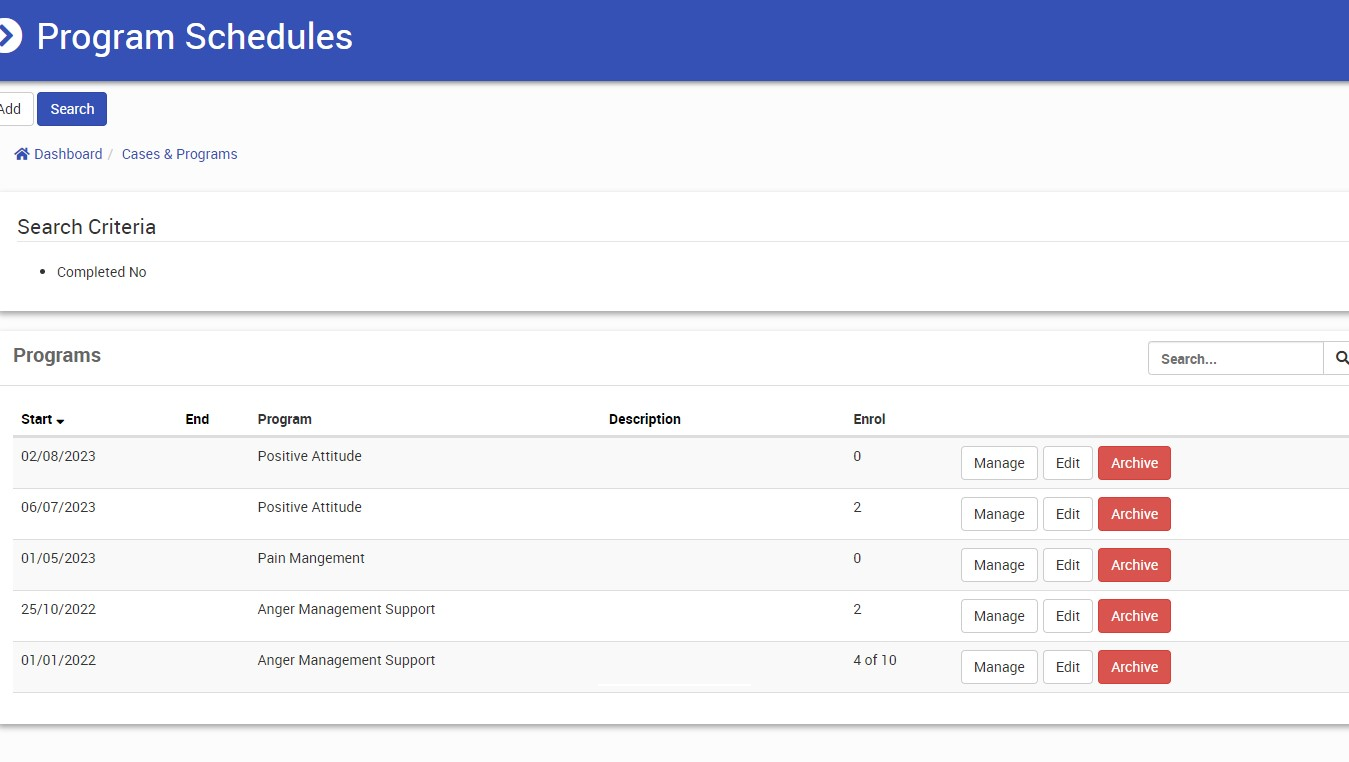The width and height of the screenshot is (1349, 762).
Task: Archive the Pain Mangement program
Action: point(1133,565)
